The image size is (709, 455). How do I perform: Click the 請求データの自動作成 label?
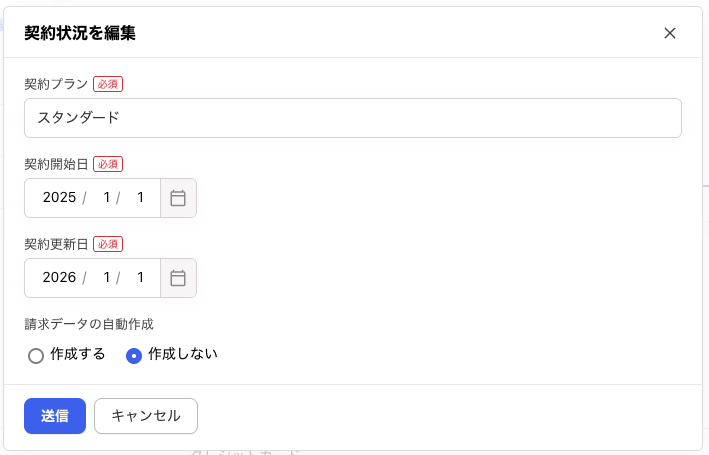(x=89, y=324)
